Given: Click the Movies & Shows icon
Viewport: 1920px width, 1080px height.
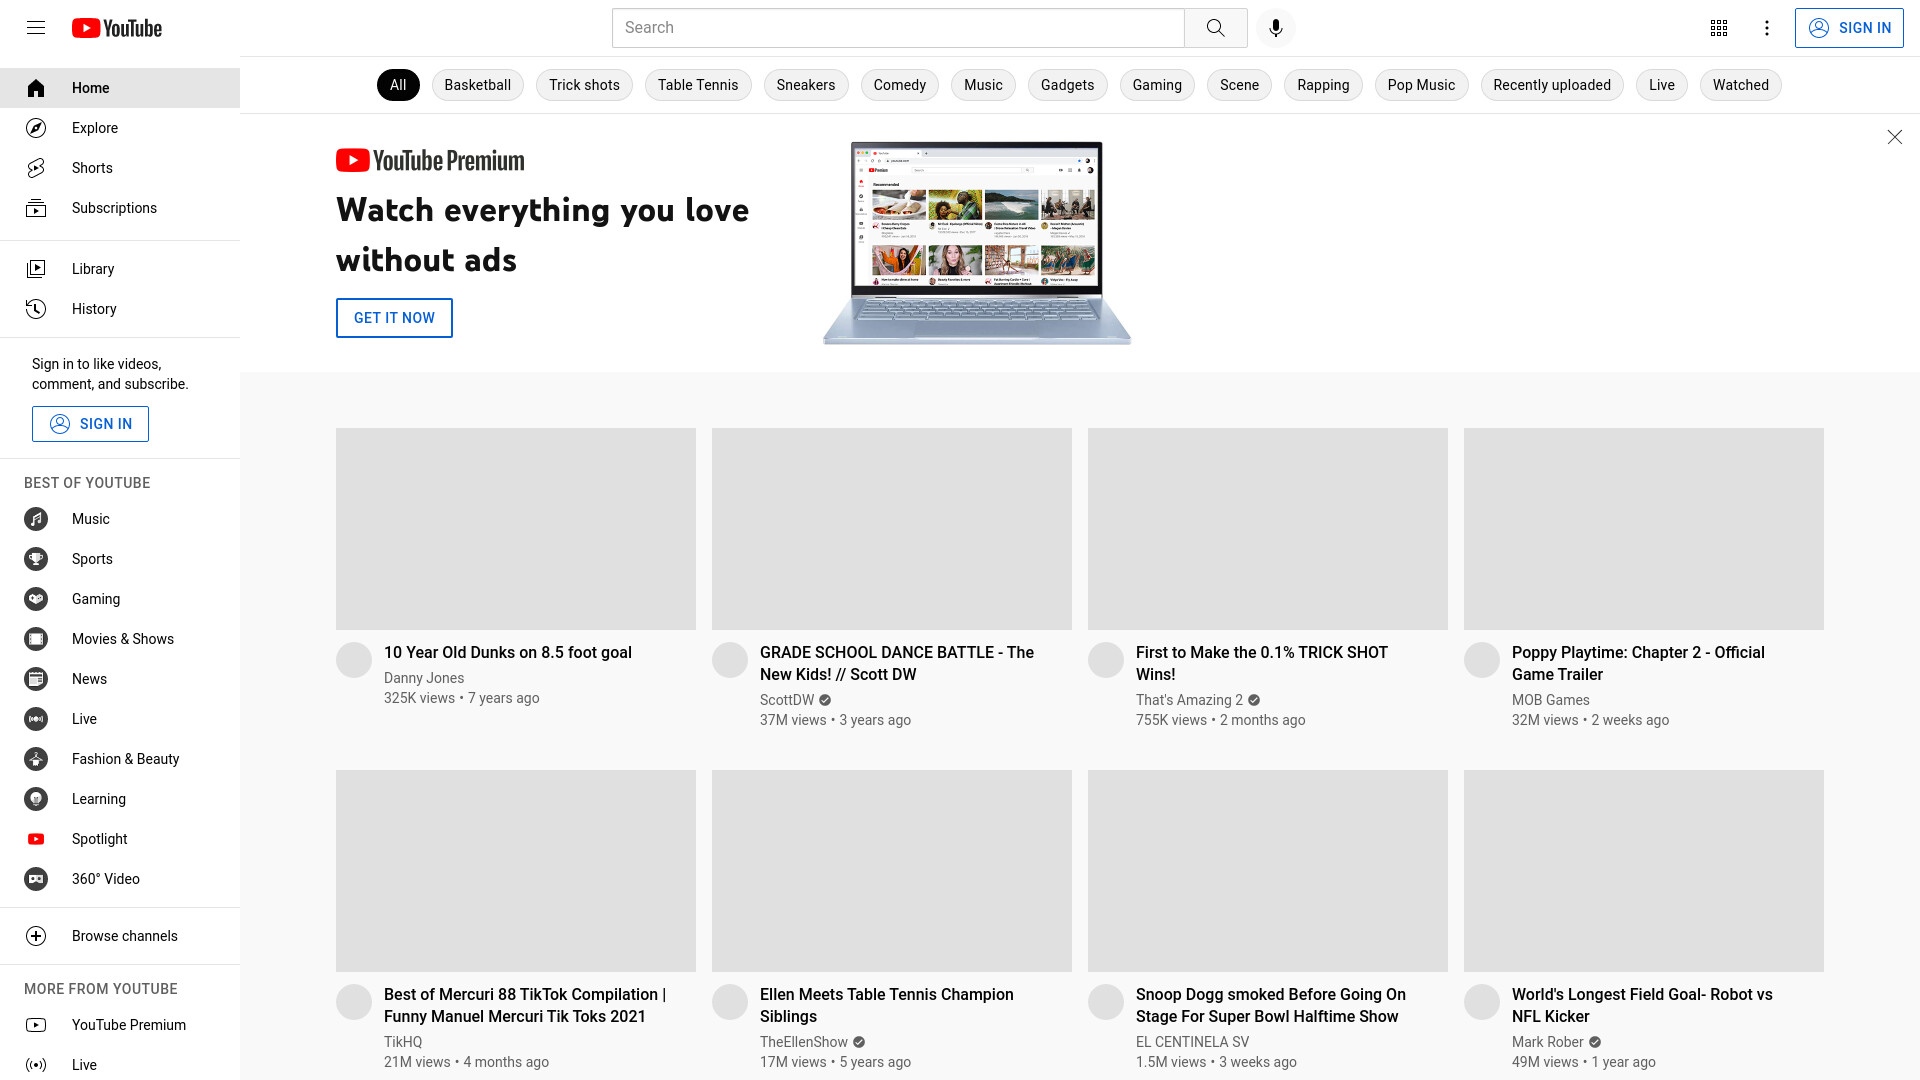Looking at the screenshot, I should 36,639.
